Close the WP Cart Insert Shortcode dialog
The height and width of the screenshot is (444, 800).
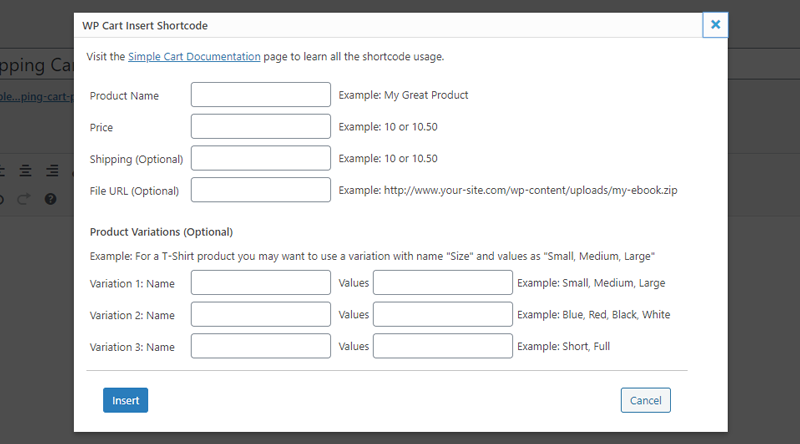(x=715, y=24)
